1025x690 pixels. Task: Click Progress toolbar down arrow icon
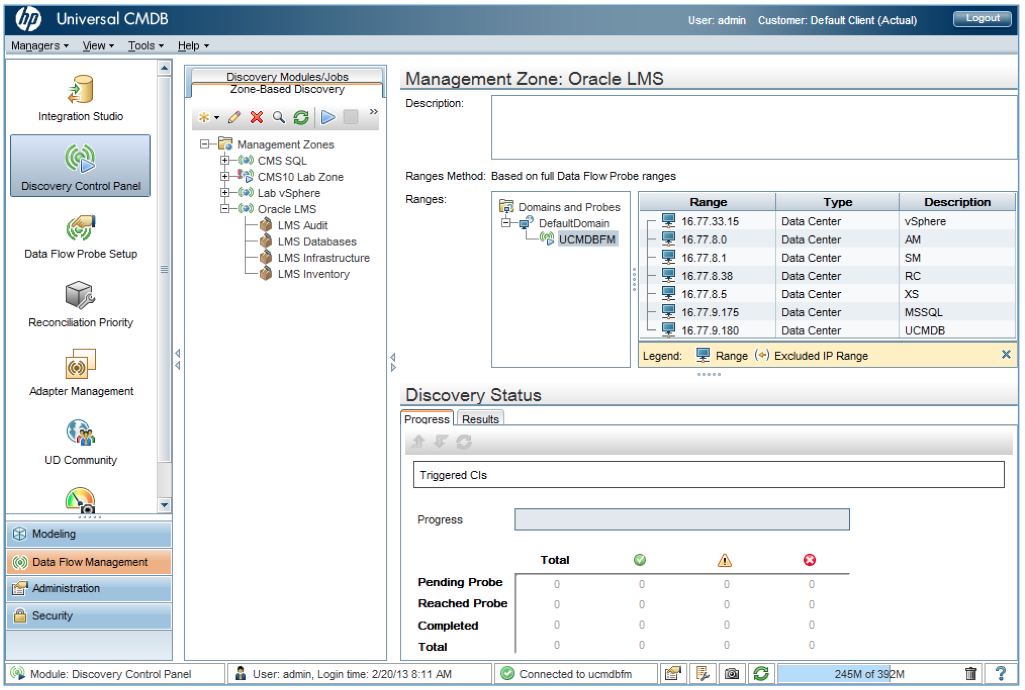pyautogui.click(x=441, y=442)
